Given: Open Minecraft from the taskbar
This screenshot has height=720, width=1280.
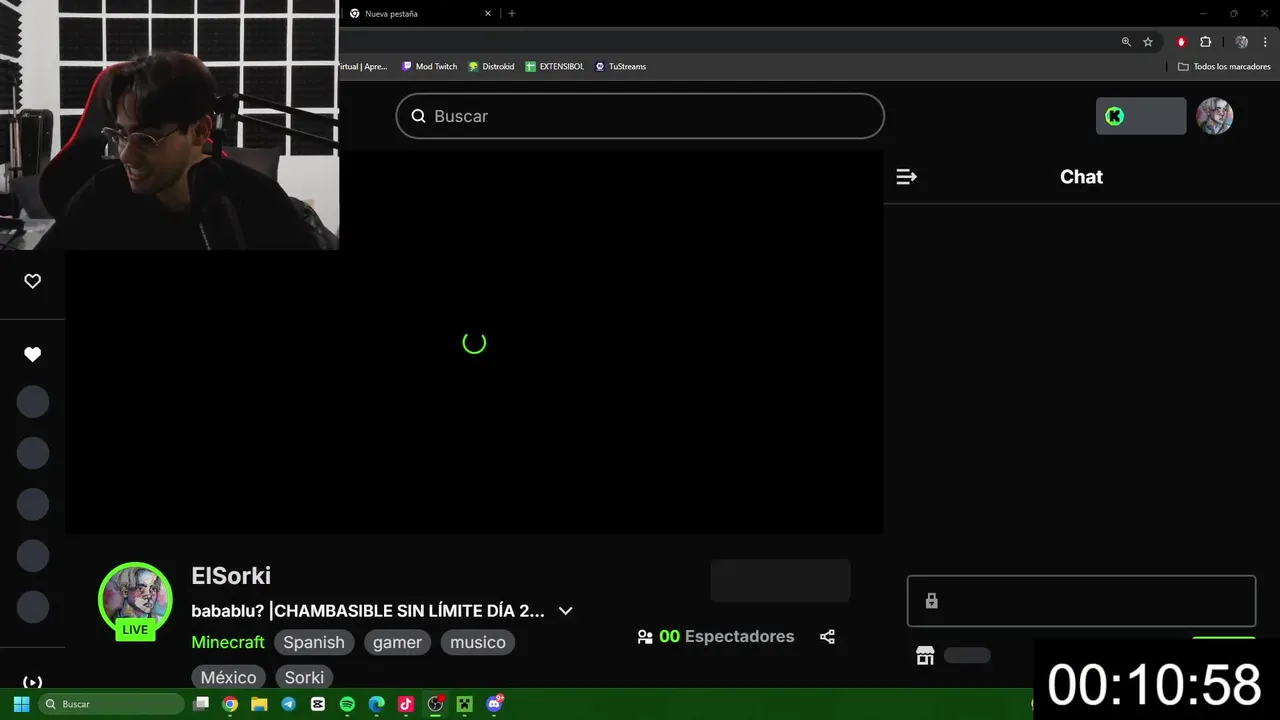Looking at the screenshot, I should pos(464,704).
